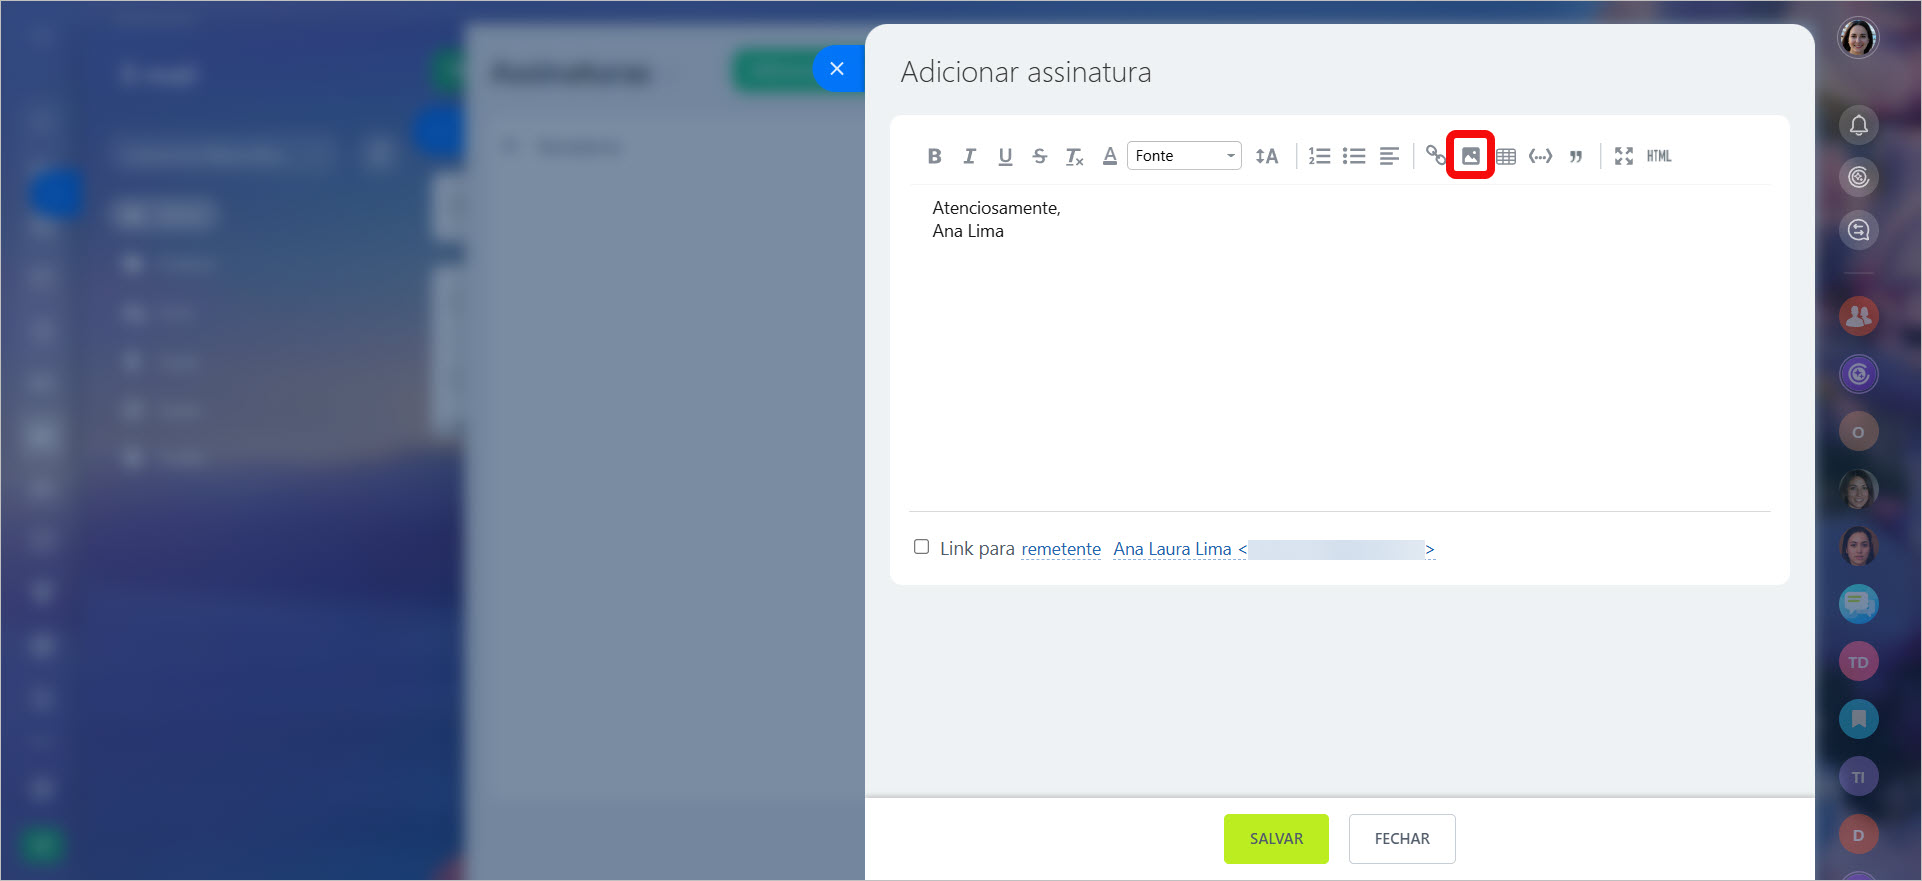This screenshot has width=1922, height=881.
Task: Open the red contacts group icon
Action: click(1858, 316)
